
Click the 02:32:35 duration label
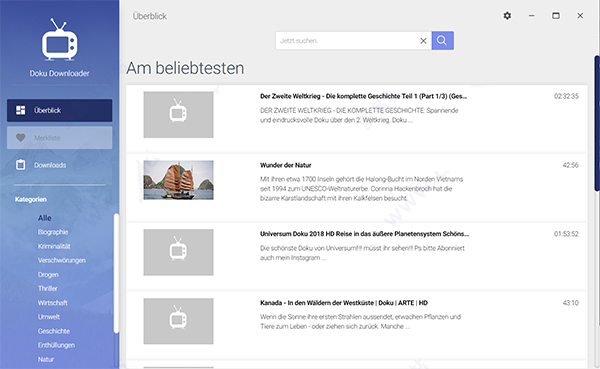(x=566, y=96)
